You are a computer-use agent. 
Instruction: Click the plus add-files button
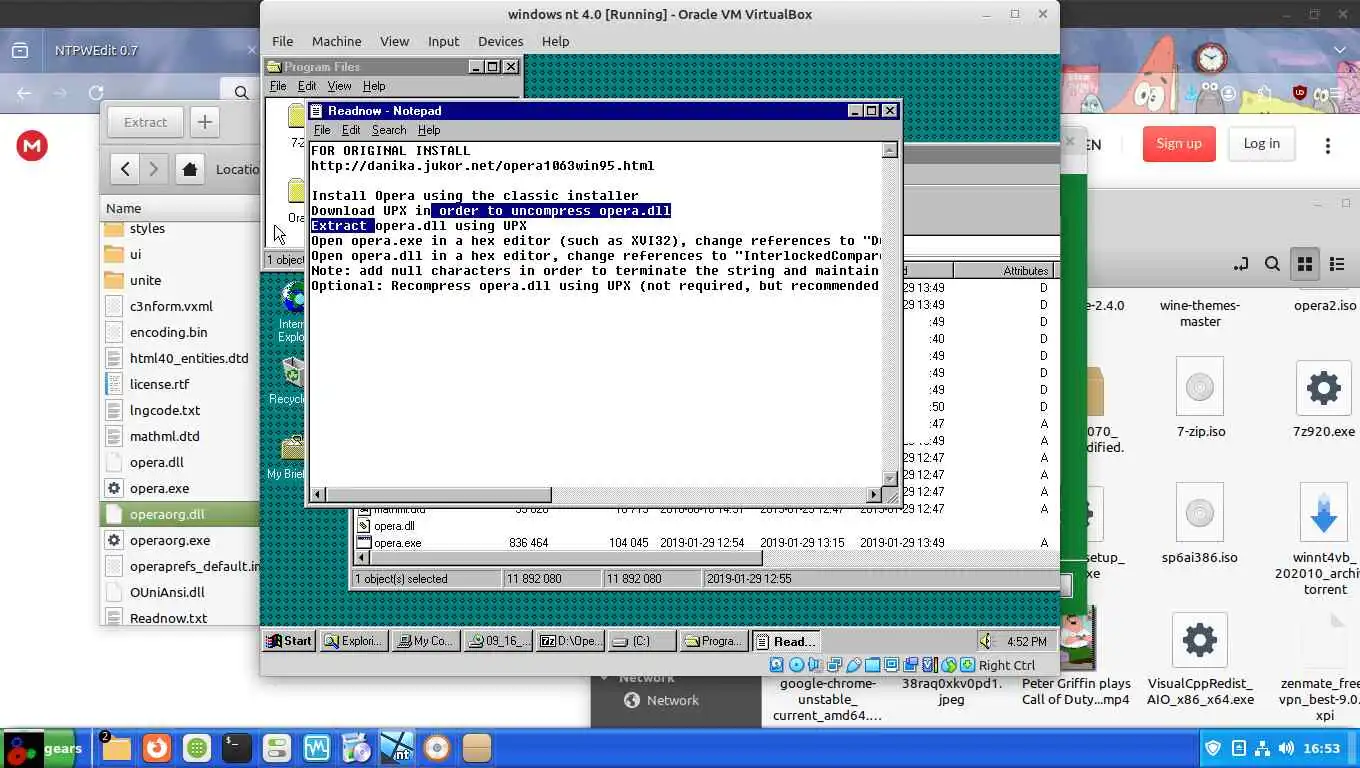point(204,122)
